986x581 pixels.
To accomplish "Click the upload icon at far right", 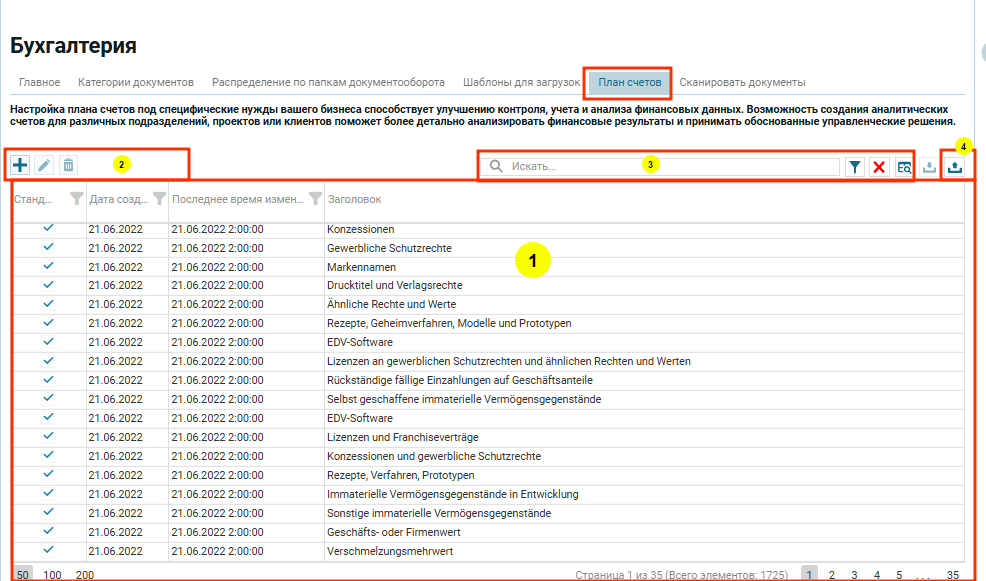I will pos(955,167).
